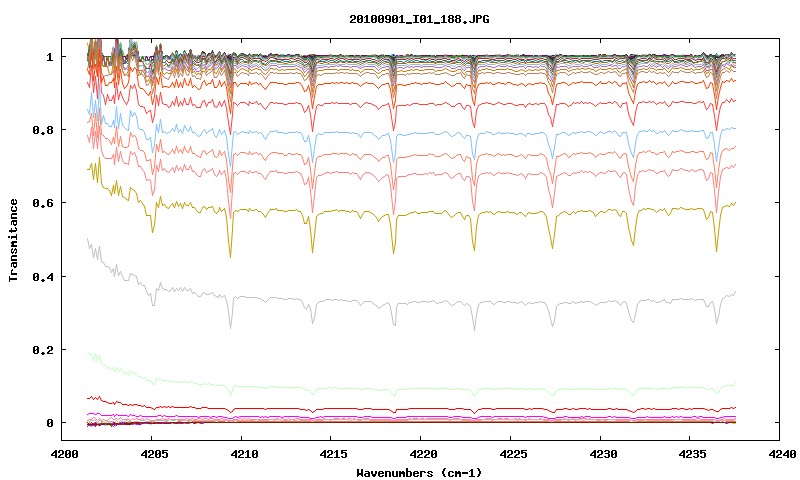800x480 pixels.
Task: Click the y-axis tick label 1
Action: point(49,57)
